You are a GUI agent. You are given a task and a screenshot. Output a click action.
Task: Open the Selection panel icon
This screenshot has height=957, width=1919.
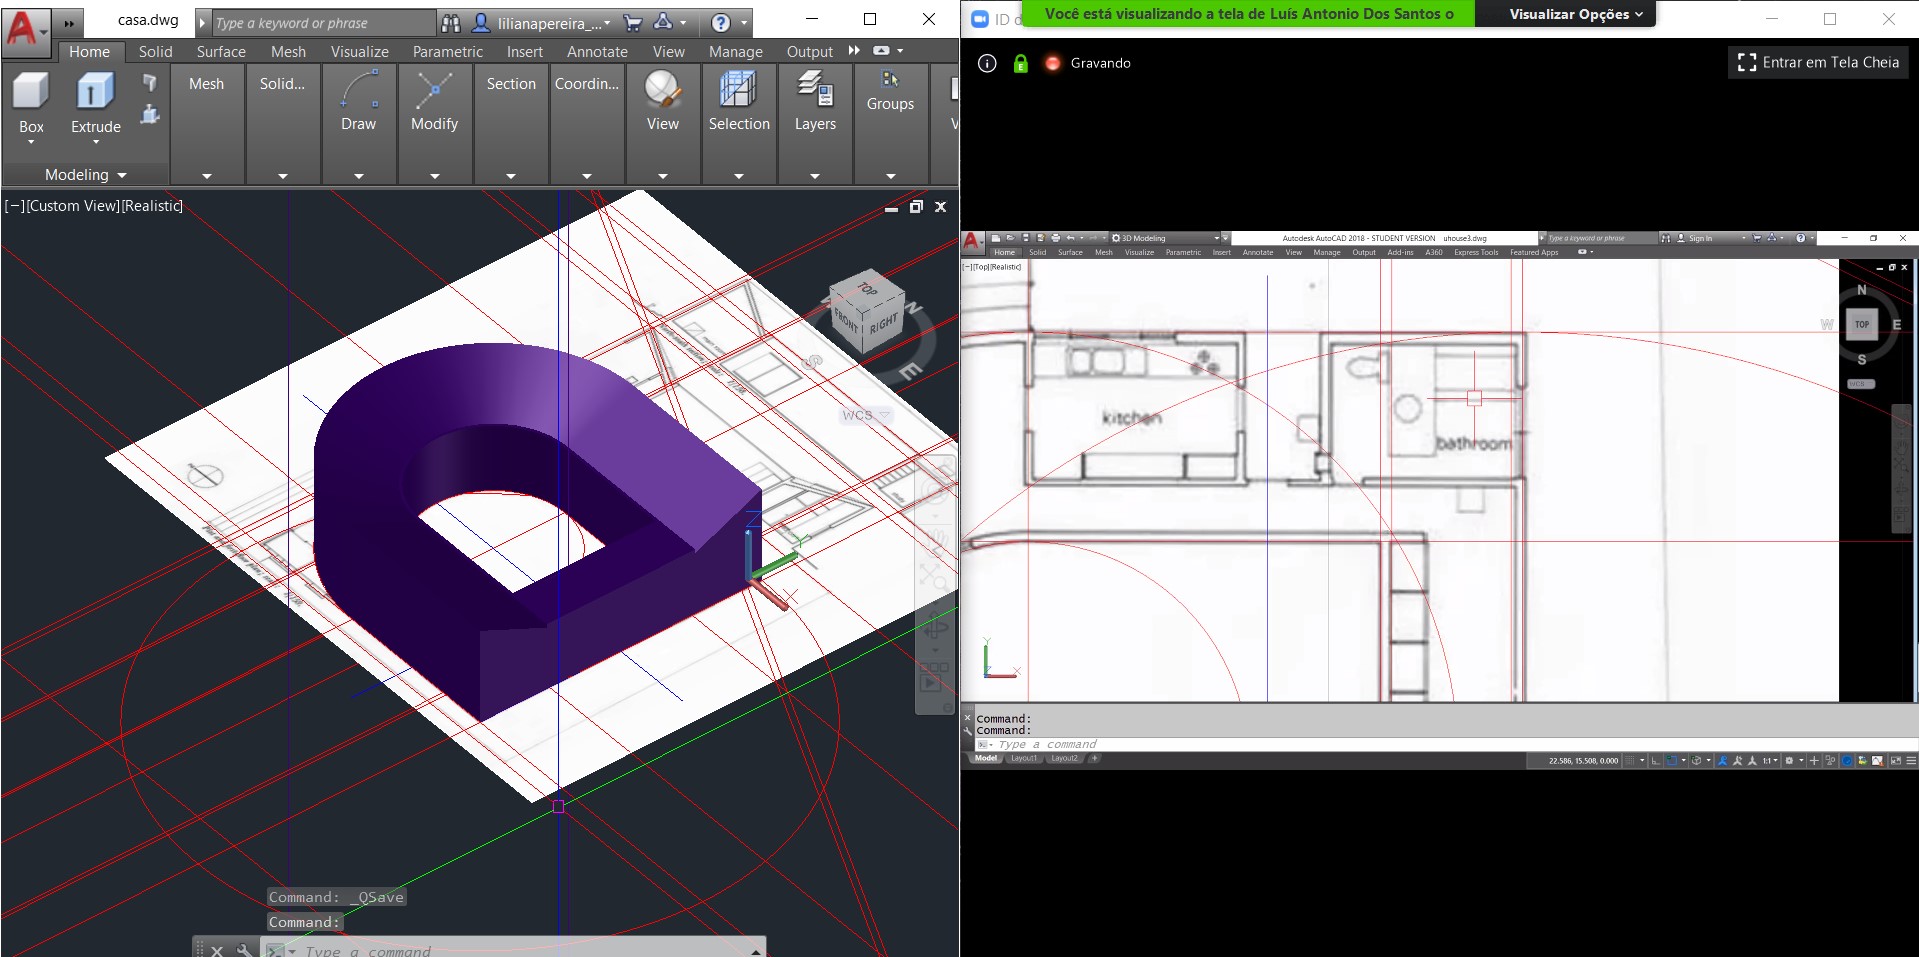(738, 90)
